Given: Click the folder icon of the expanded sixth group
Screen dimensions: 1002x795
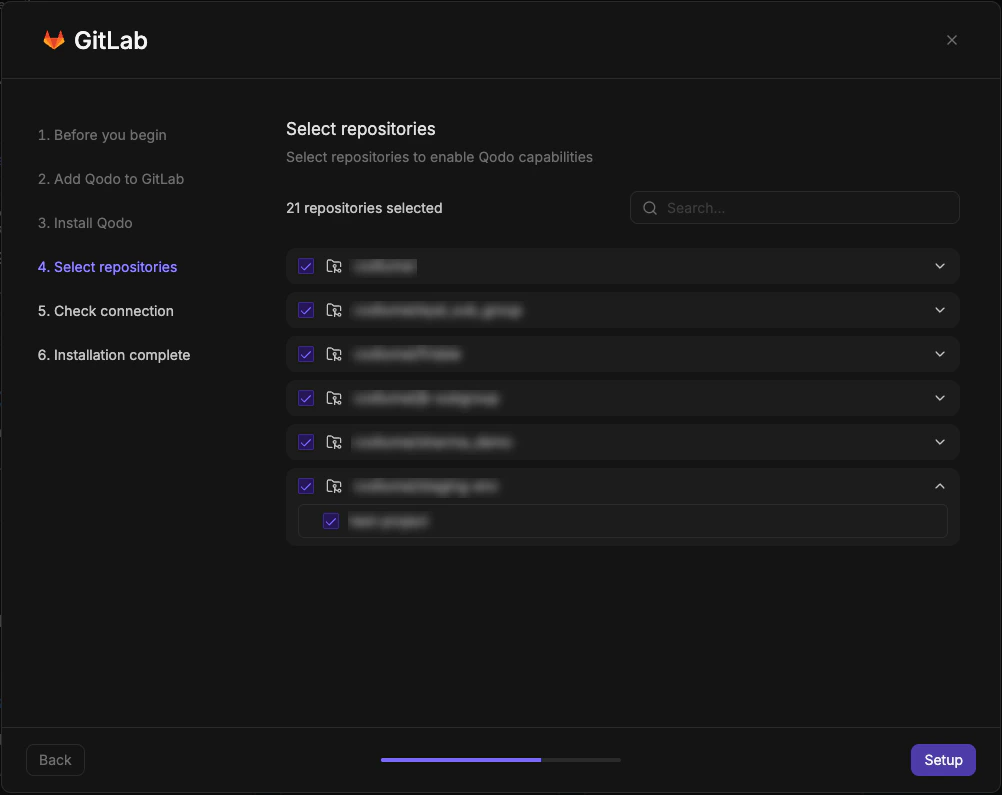Looking at the screenshot, I should click(334, 486).
